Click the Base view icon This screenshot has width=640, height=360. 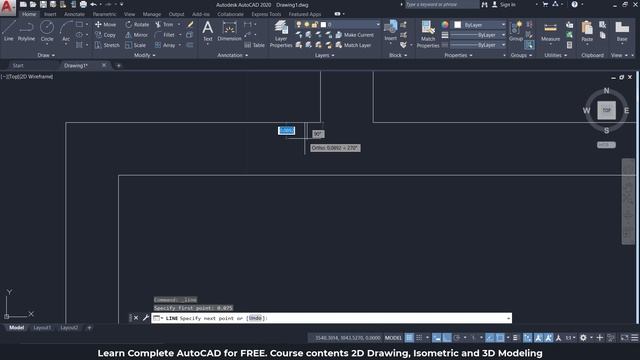pyautogui.click(x=622, y=31)
